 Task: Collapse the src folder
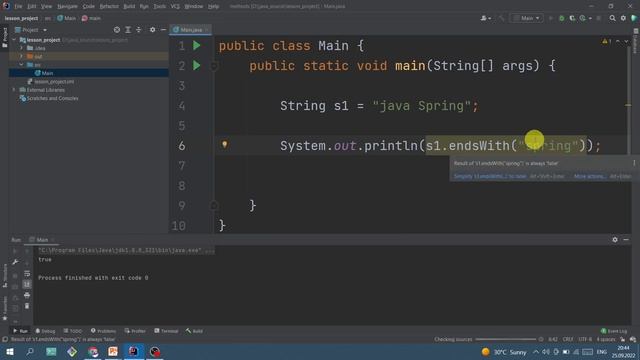point(22,65)
